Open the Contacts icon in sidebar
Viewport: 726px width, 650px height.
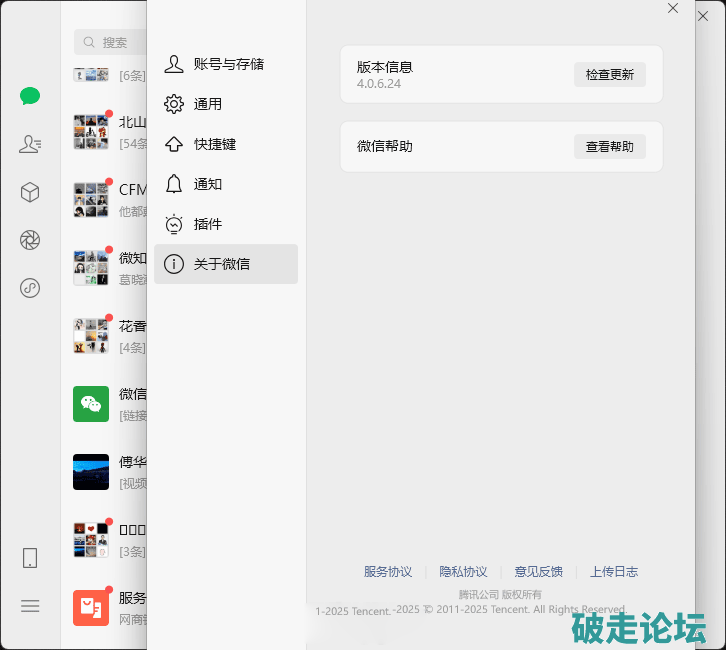click(x=30, y=144)
